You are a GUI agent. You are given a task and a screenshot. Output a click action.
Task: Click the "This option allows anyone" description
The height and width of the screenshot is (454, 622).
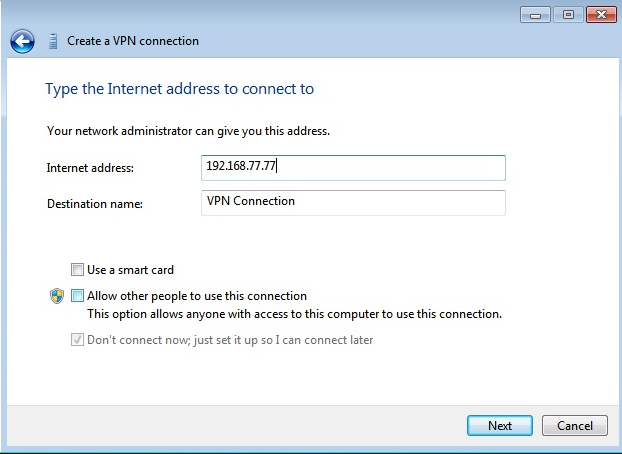(294, 314)
